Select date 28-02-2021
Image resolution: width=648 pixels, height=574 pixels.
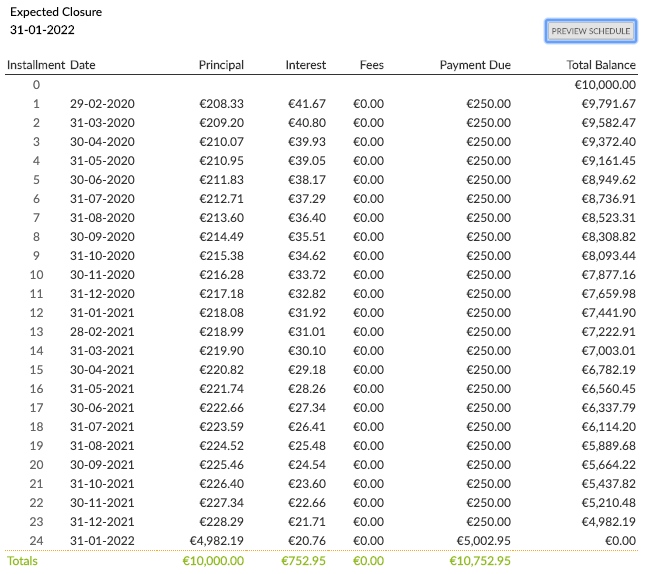102,332
